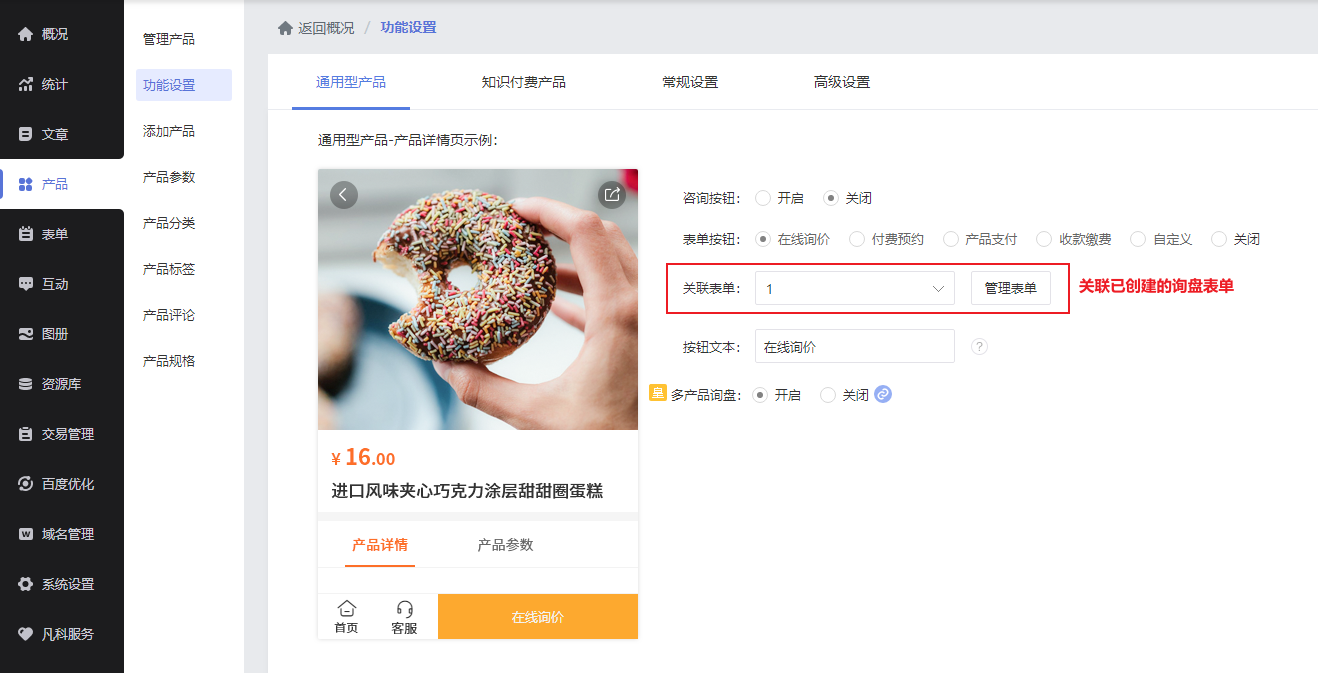This screenshot has height=673, width=1318.
Task: Switch to the 知识付费产品 tab
Action: point(524,82)
